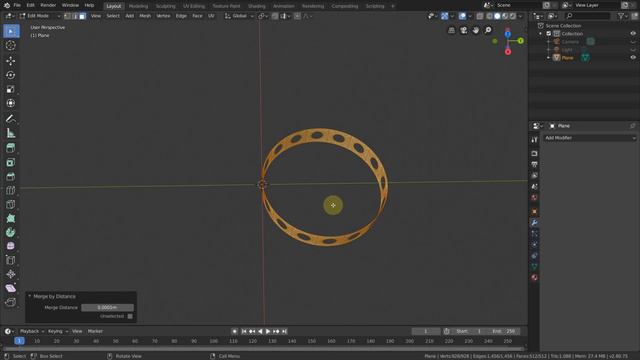Viewport: 640px width, 360px height.
Task: Click the play animation button
Action: coord(268,331)
